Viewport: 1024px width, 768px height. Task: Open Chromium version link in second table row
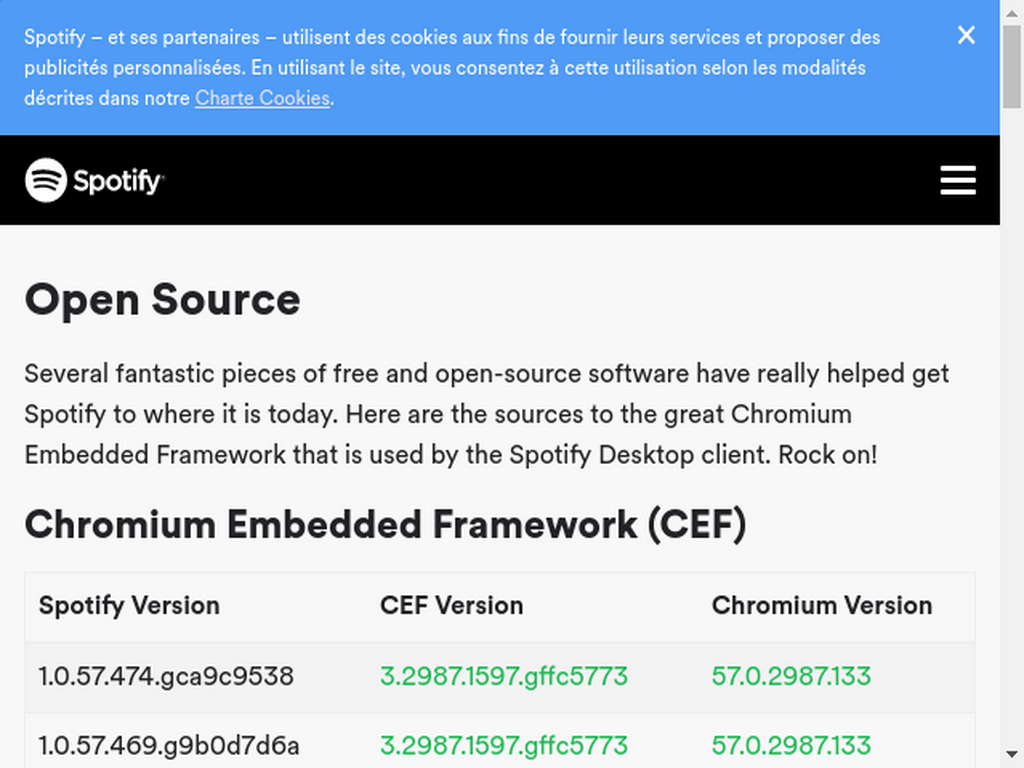791,745
